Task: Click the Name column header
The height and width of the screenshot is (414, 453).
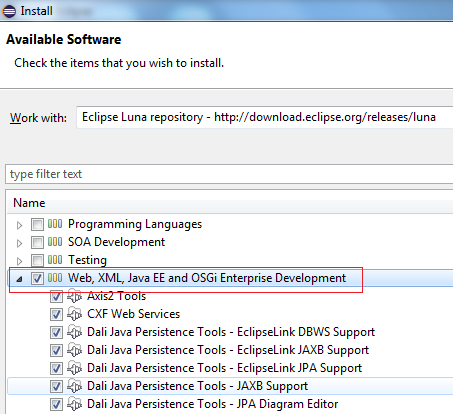Action: tap(29, 203)
